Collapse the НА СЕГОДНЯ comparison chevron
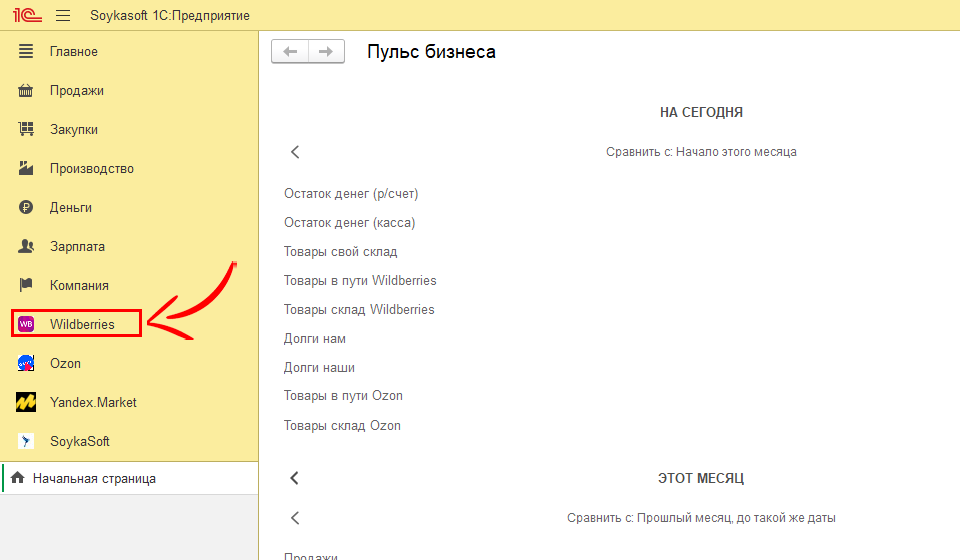Viewport: 960px width, 560px height. [295, 152]
